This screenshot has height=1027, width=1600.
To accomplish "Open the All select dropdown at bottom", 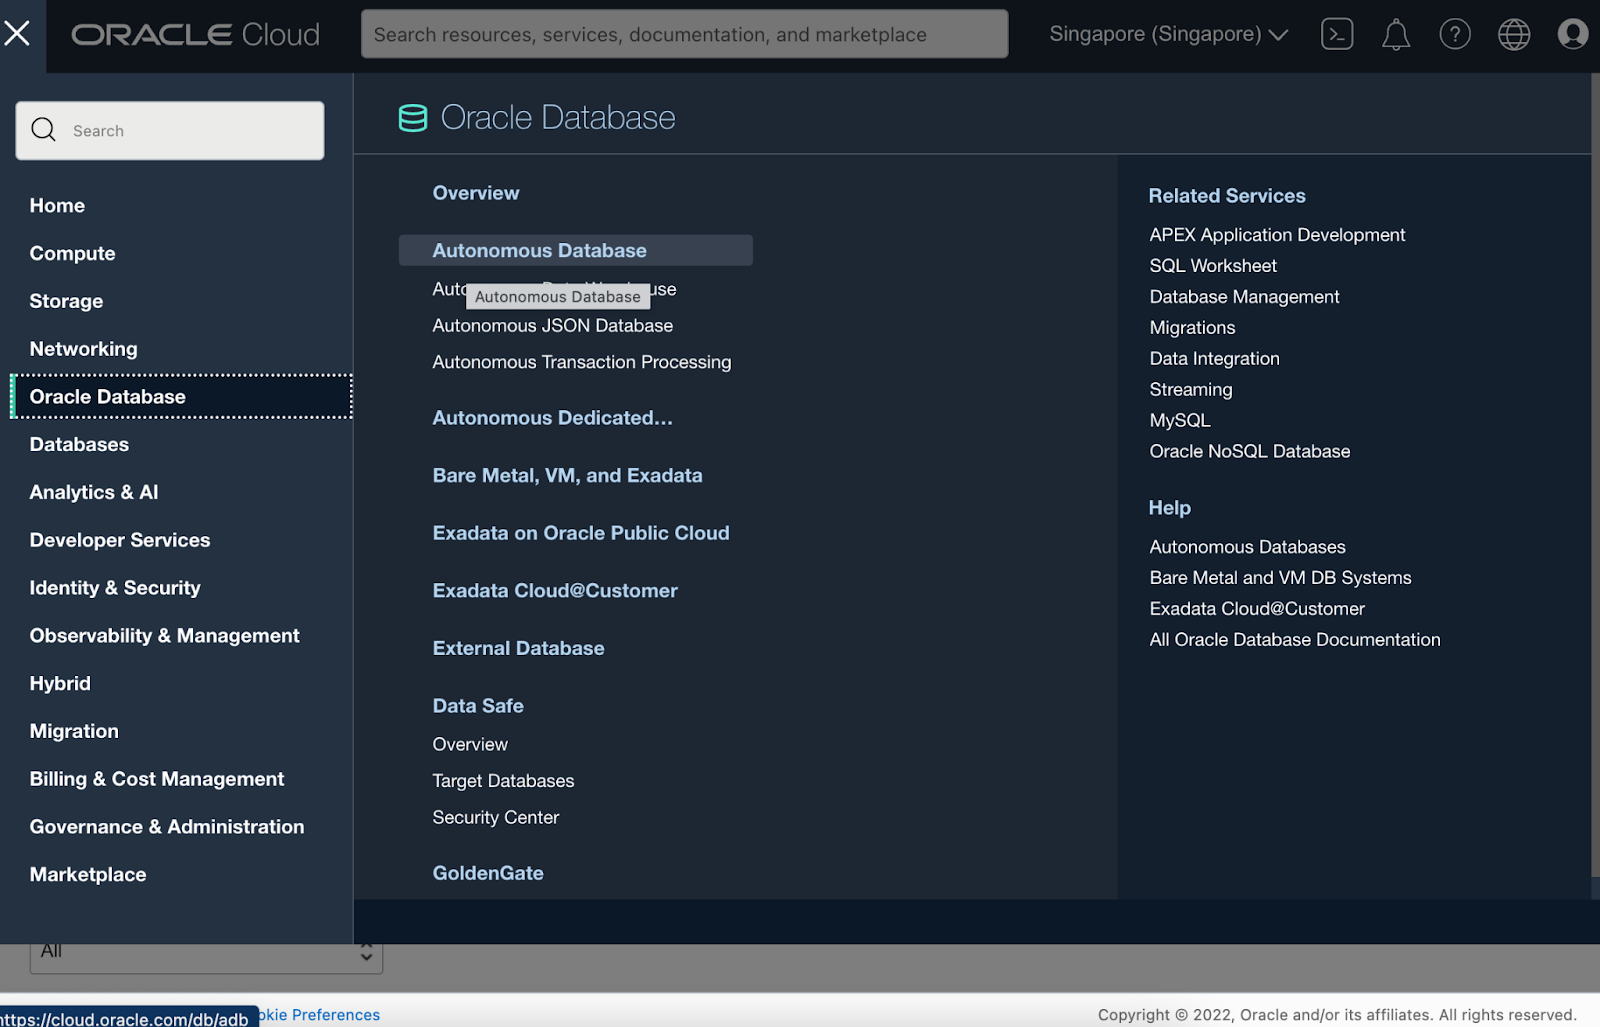I will (206, 957).
